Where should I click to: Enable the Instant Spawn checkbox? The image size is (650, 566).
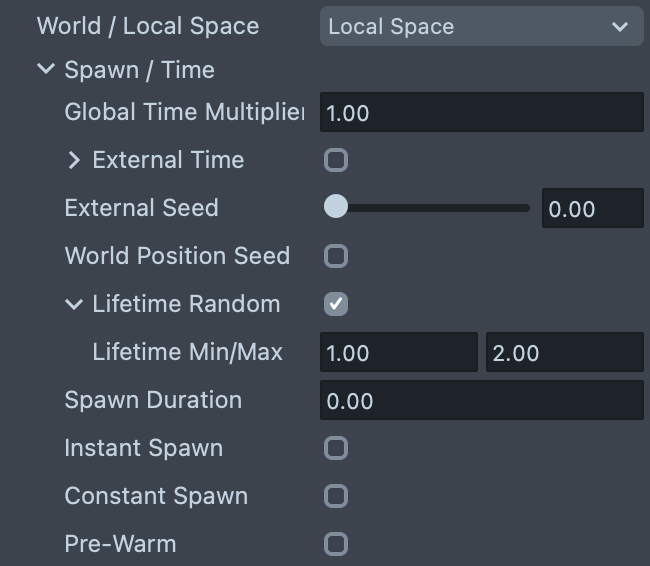336,448
